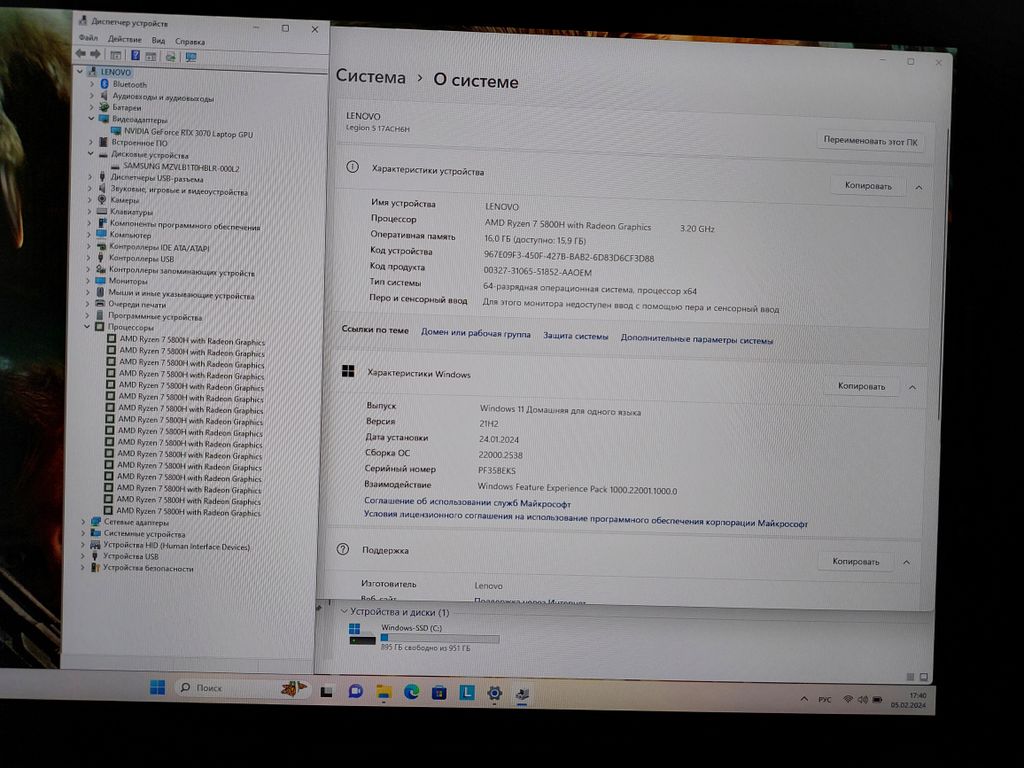Click the back arrow in Device Manager toolbar
The height and width of the screenshot is (768, 1024).
point(81,55)
